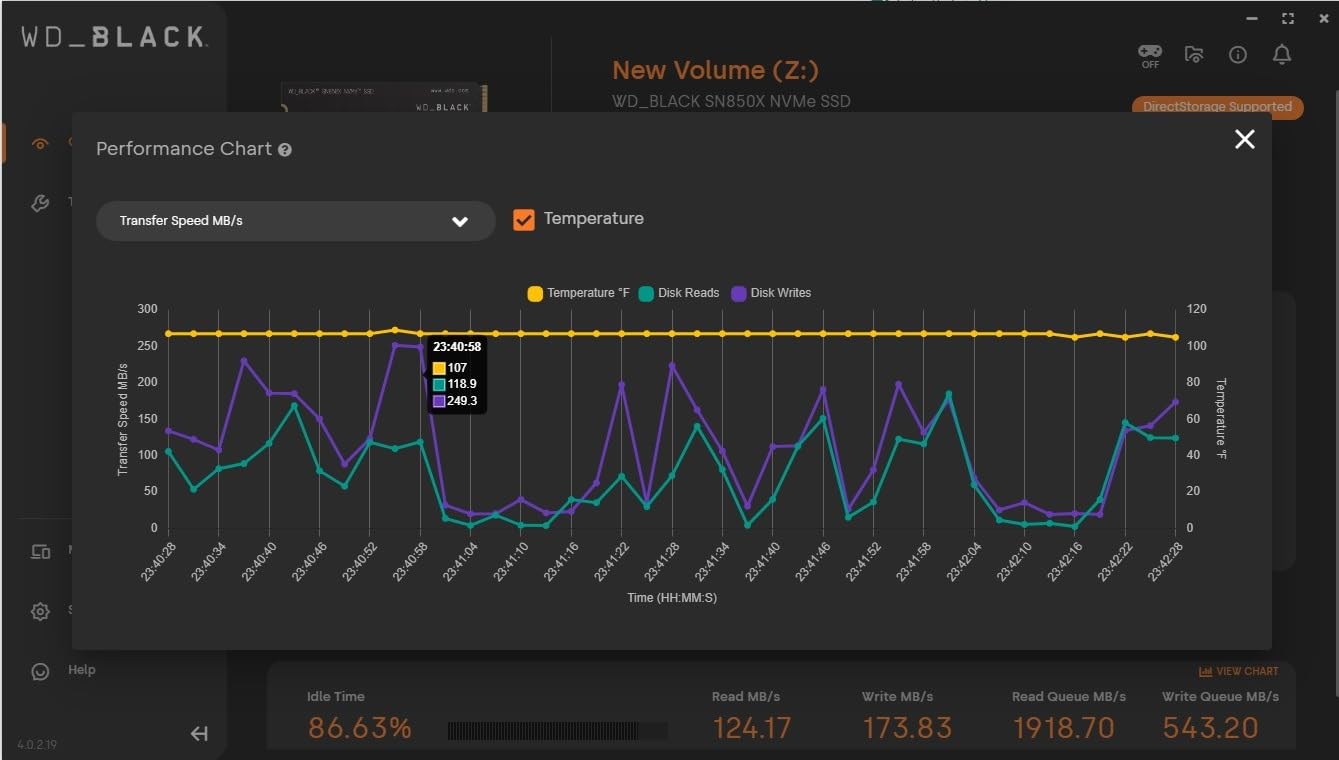Click the Write Queue value 543.20
This screenshot has height=760, width=1339.
[x=1210, y=728]
